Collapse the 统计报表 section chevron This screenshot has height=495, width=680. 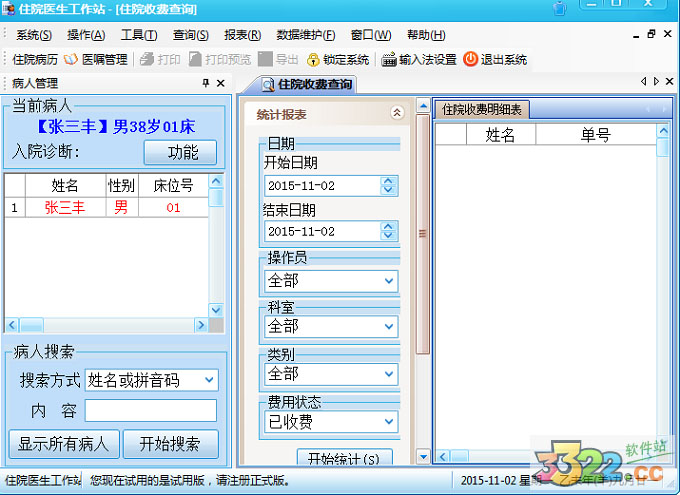click(397, 113)
